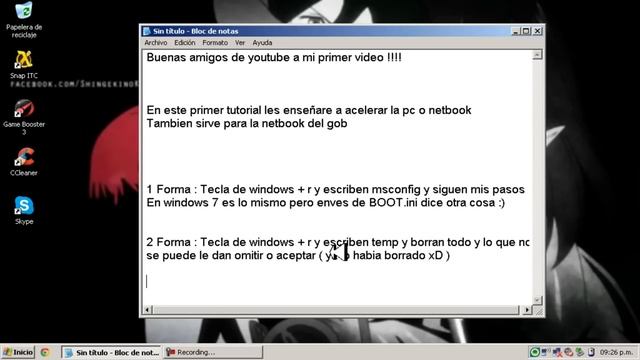
Task: Select the CCleaner desktop shortcut
Action: (24, 162)
